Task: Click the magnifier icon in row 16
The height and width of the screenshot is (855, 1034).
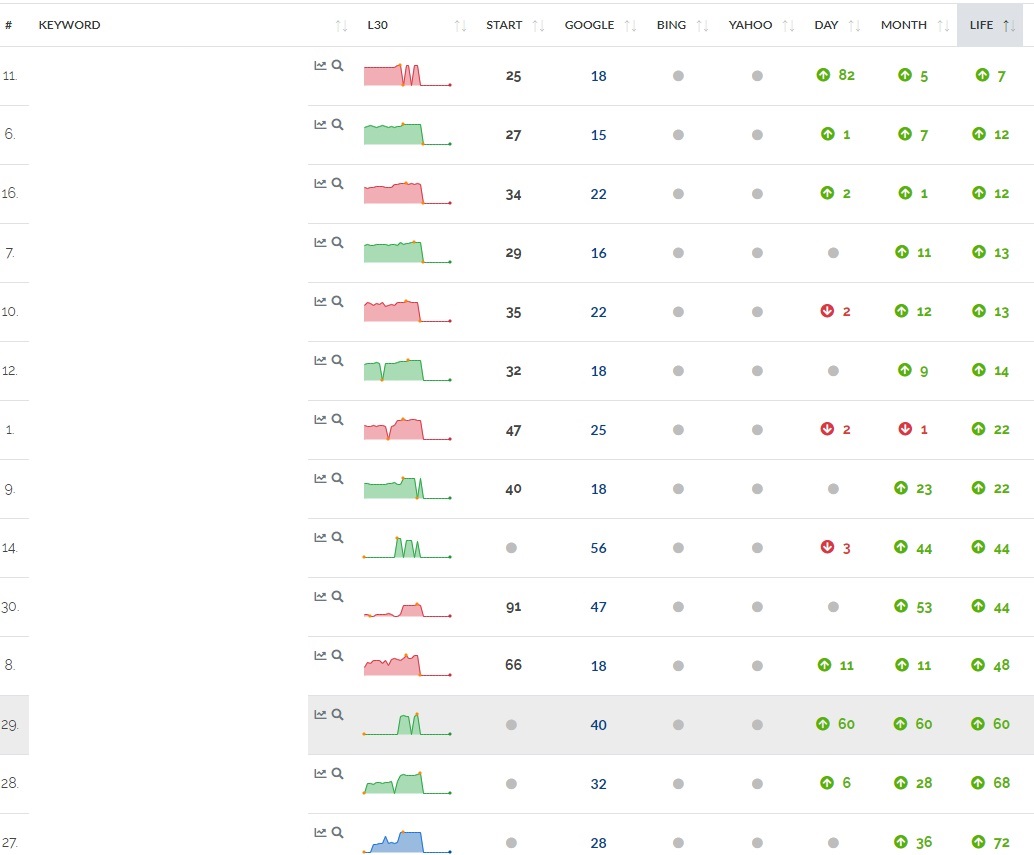Action: tap(338, 183)
